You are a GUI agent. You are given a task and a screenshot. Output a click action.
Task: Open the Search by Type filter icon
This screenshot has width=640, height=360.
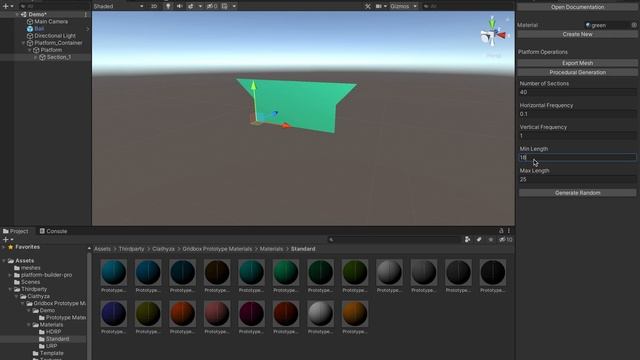(x=467, y=240)
